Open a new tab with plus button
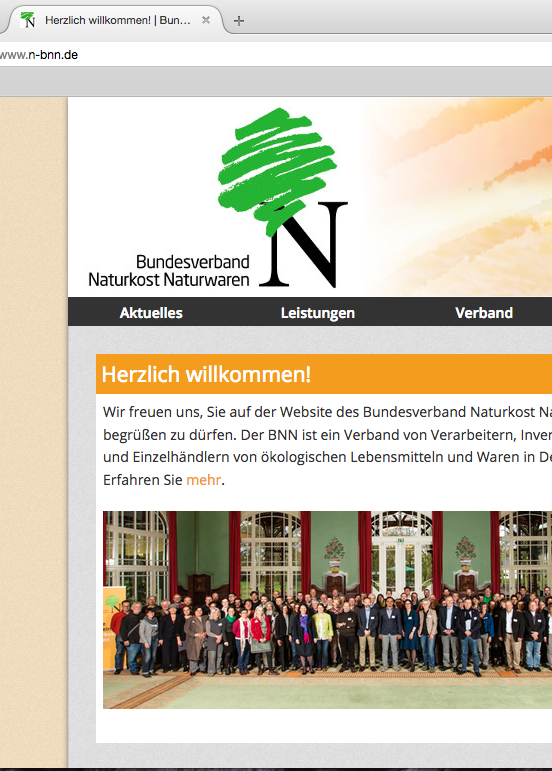The image size is (552, 771). [x=239, y=21]
